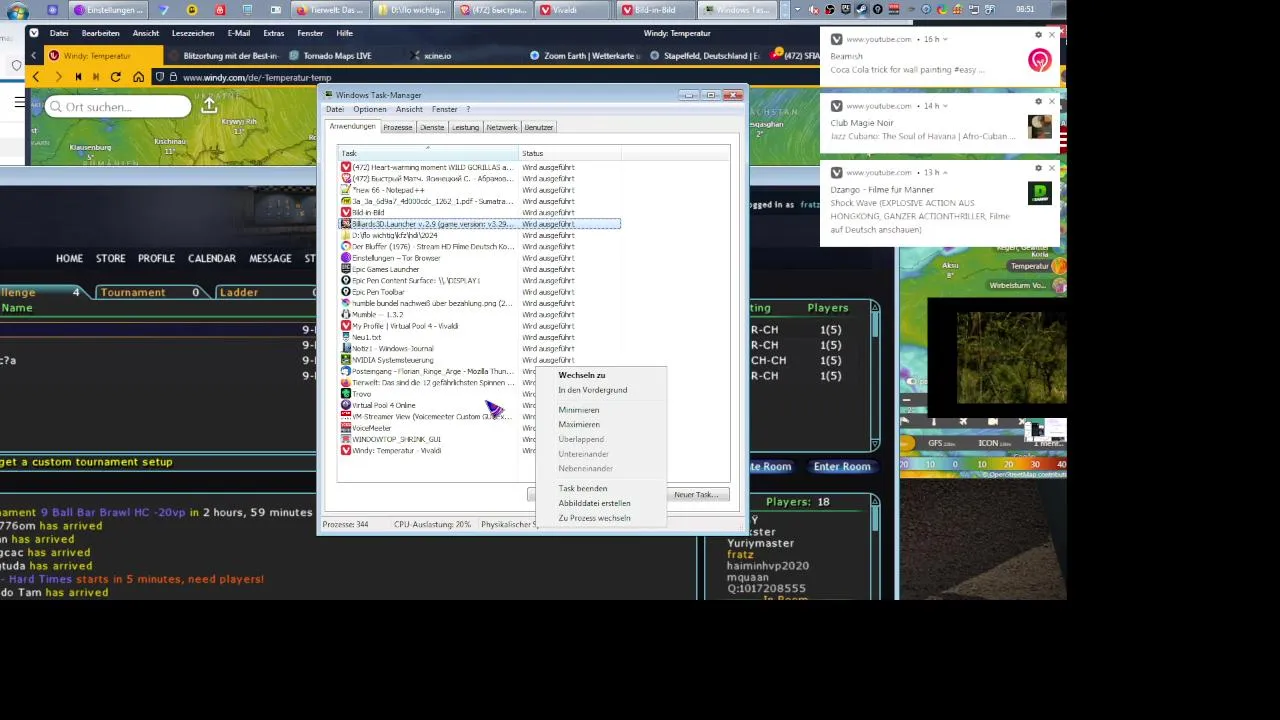Select 'Virtual Pool 4 Online' task row
The height and width of the screenshot is (720, 1280).
pos(435,405)
